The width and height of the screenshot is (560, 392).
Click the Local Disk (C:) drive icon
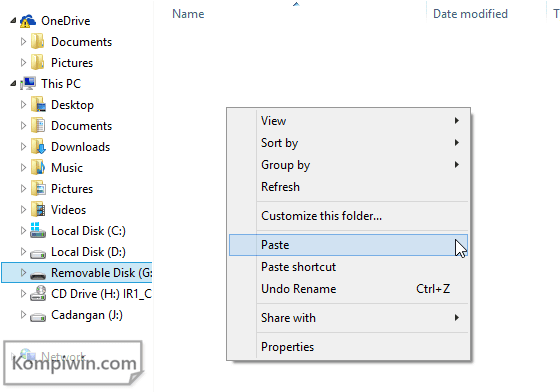[38, 230]
